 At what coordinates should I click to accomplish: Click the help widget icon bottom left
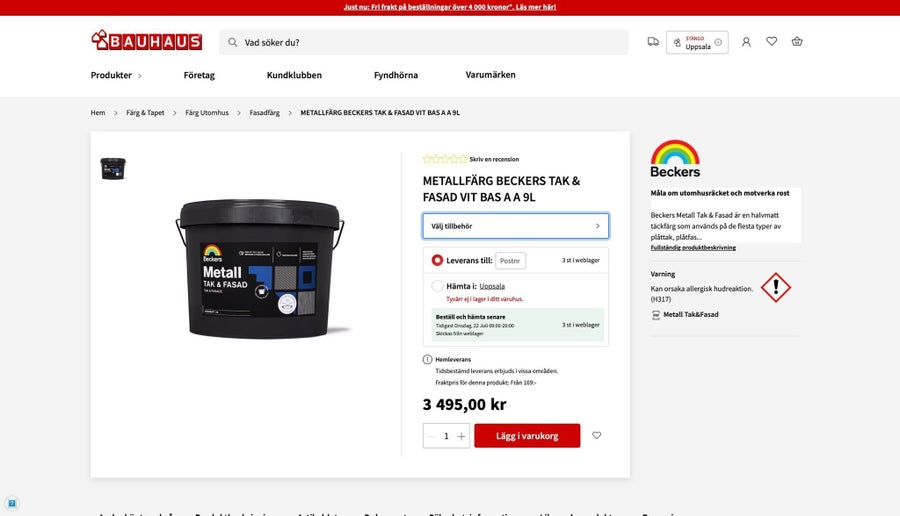pos(12,503)
